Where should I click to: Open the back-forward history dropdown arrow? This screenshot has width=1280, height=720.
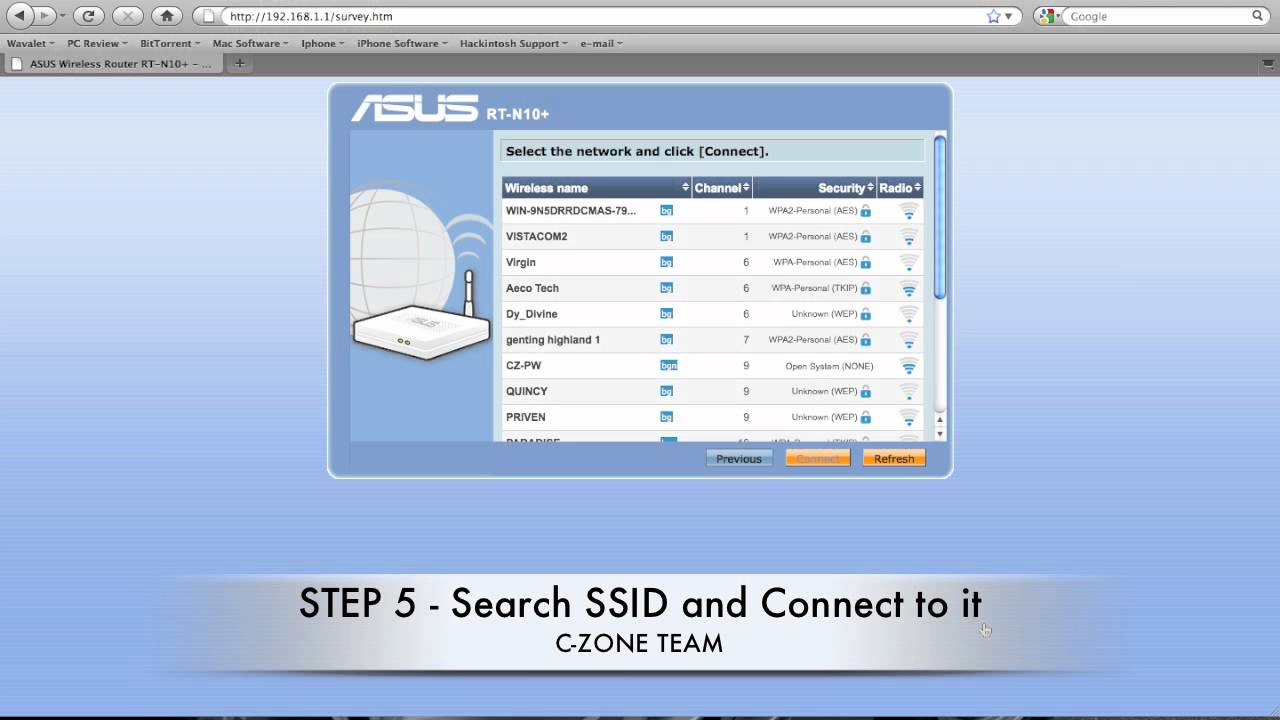click(62, 16)
